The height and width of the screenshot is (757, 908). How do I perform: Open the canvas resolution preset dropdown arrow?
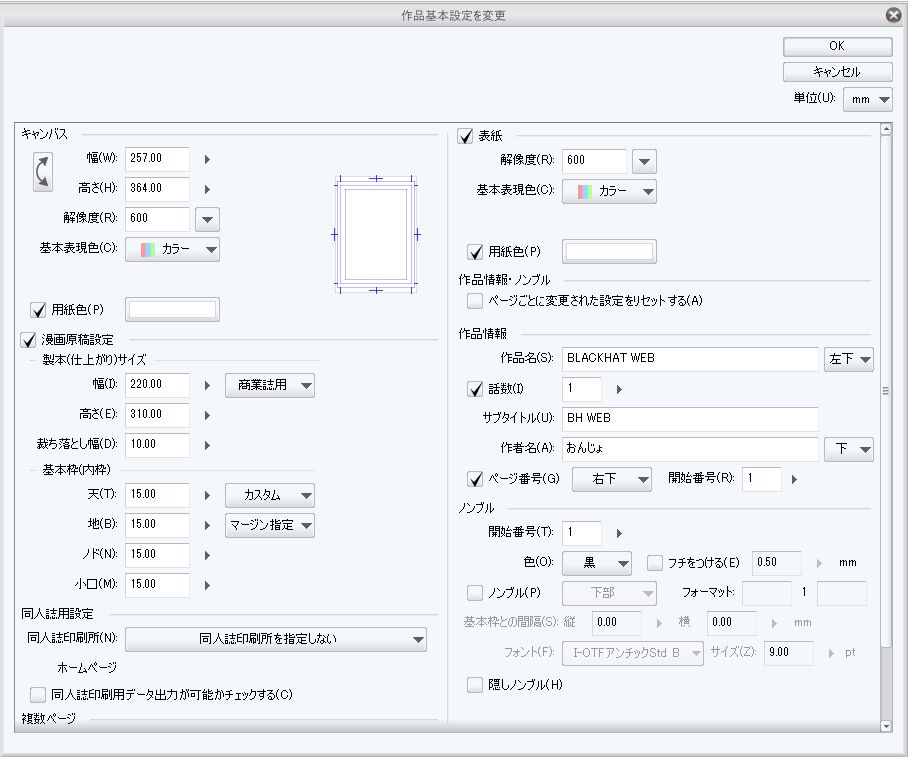(208, 219)
